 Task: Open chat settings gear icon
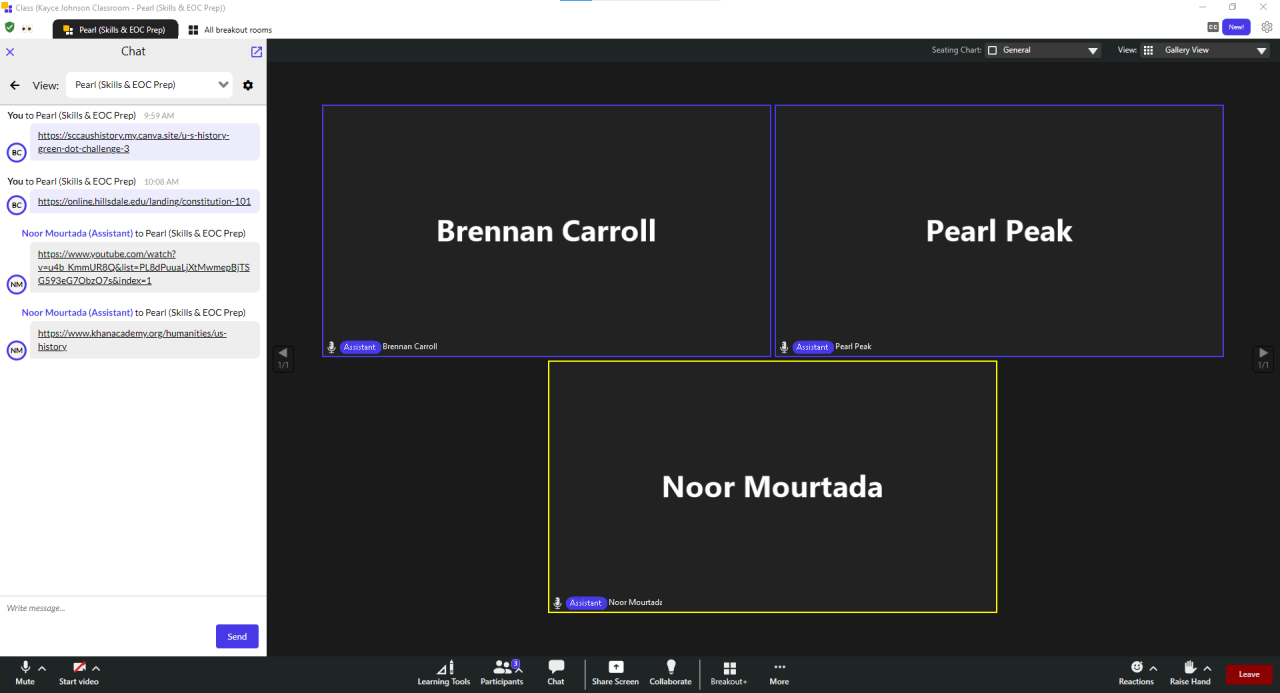(x=248, y=86)
